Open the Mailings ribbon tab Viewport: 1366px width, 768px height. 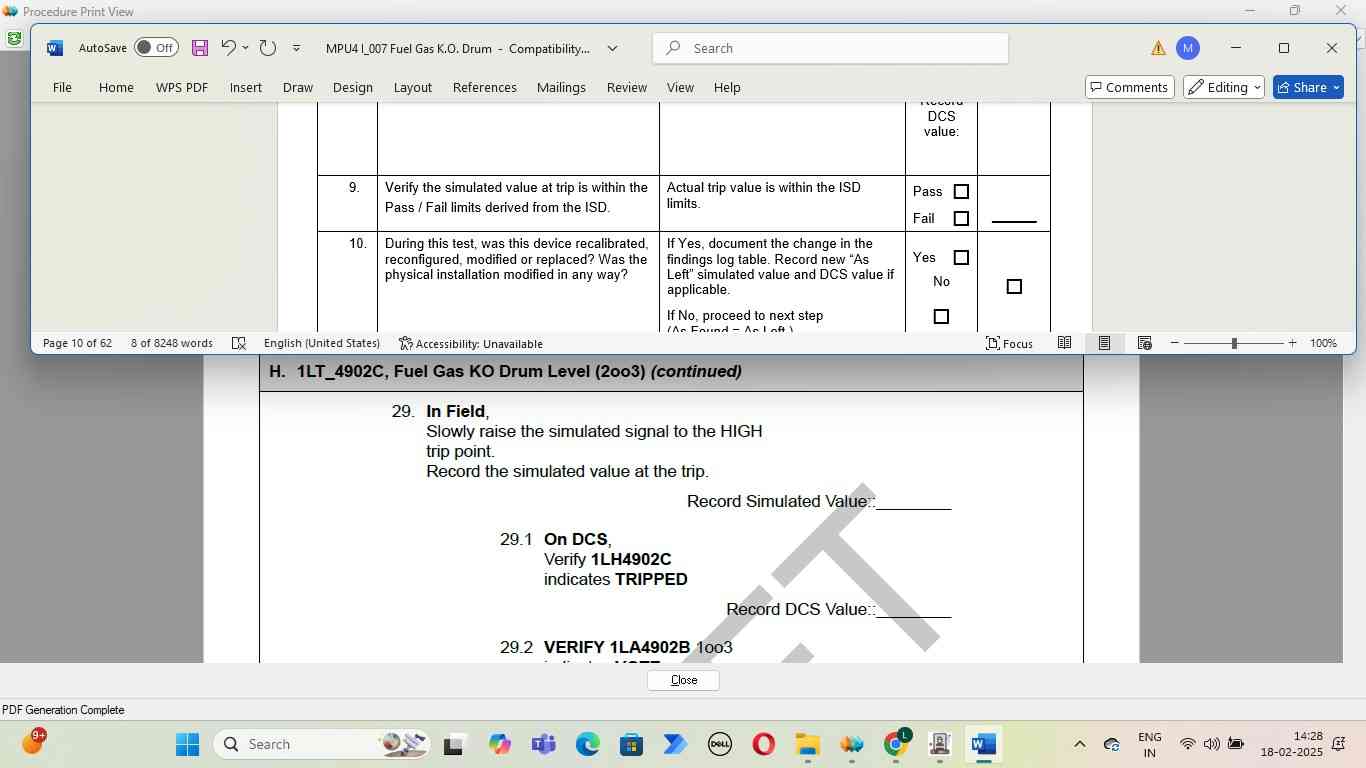pos(561,87)
